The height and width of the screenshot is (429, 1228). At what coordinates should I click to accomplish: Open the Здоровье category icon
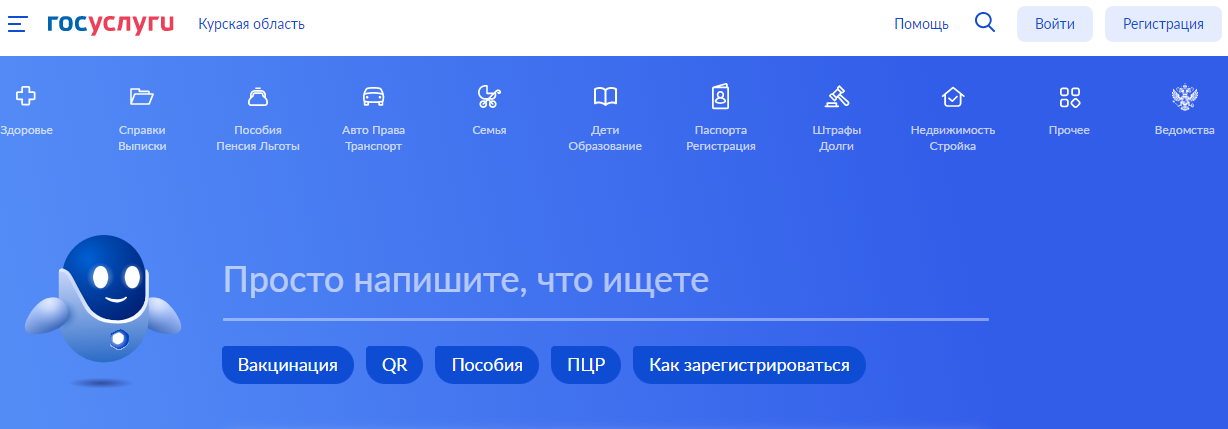click(x=26, y=97)
